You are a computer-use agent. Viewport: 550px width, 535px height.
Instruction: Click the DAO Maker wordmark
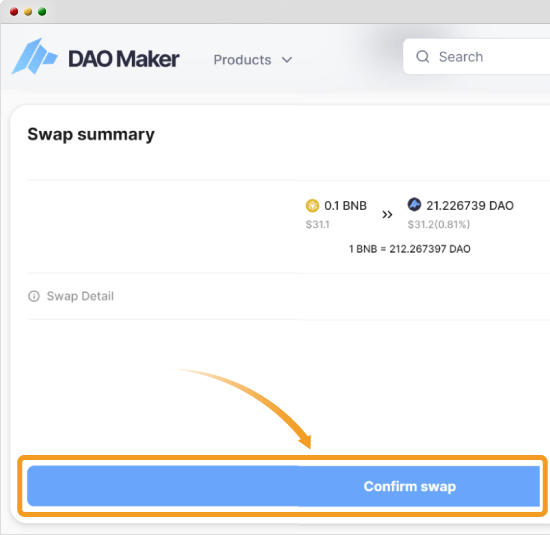tap(123, 59)
